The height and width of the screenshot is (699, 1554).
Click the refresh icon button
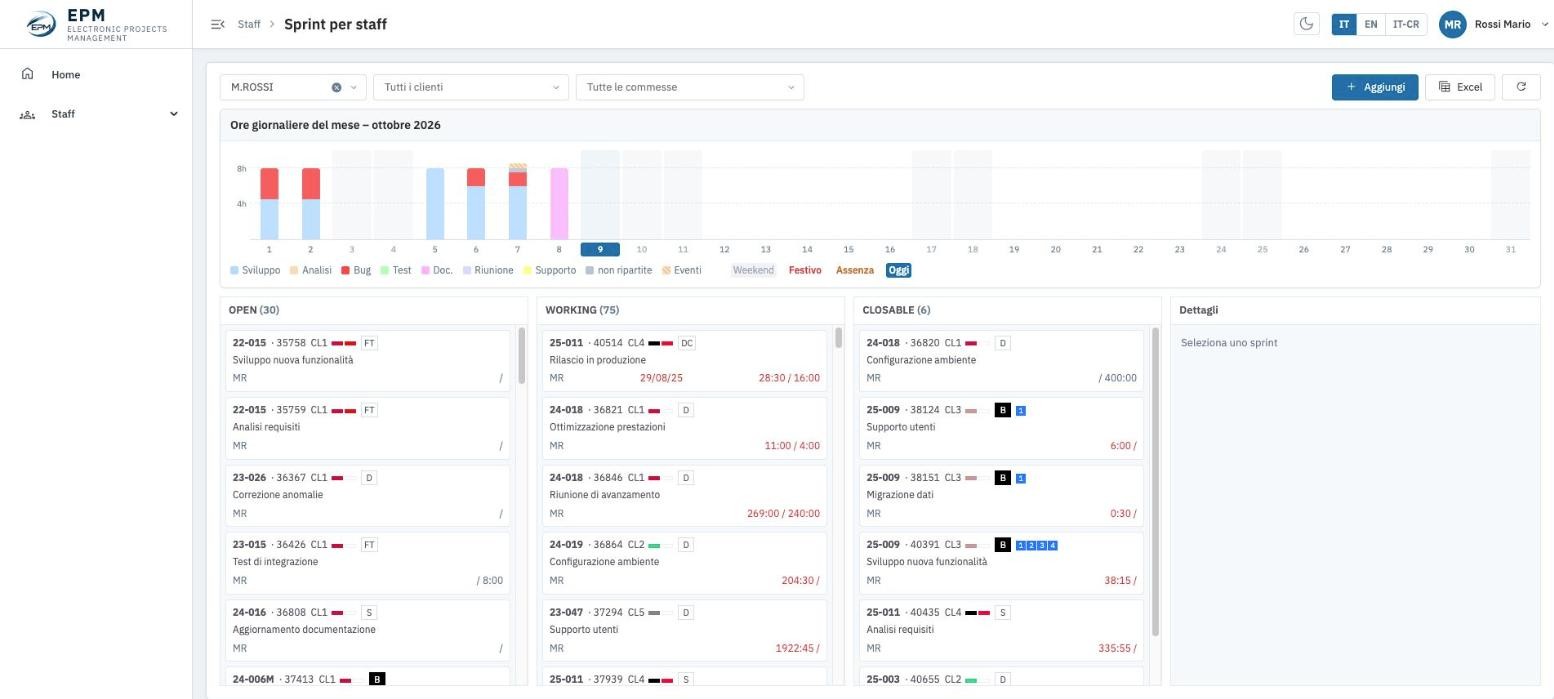tap(1521, 87)
